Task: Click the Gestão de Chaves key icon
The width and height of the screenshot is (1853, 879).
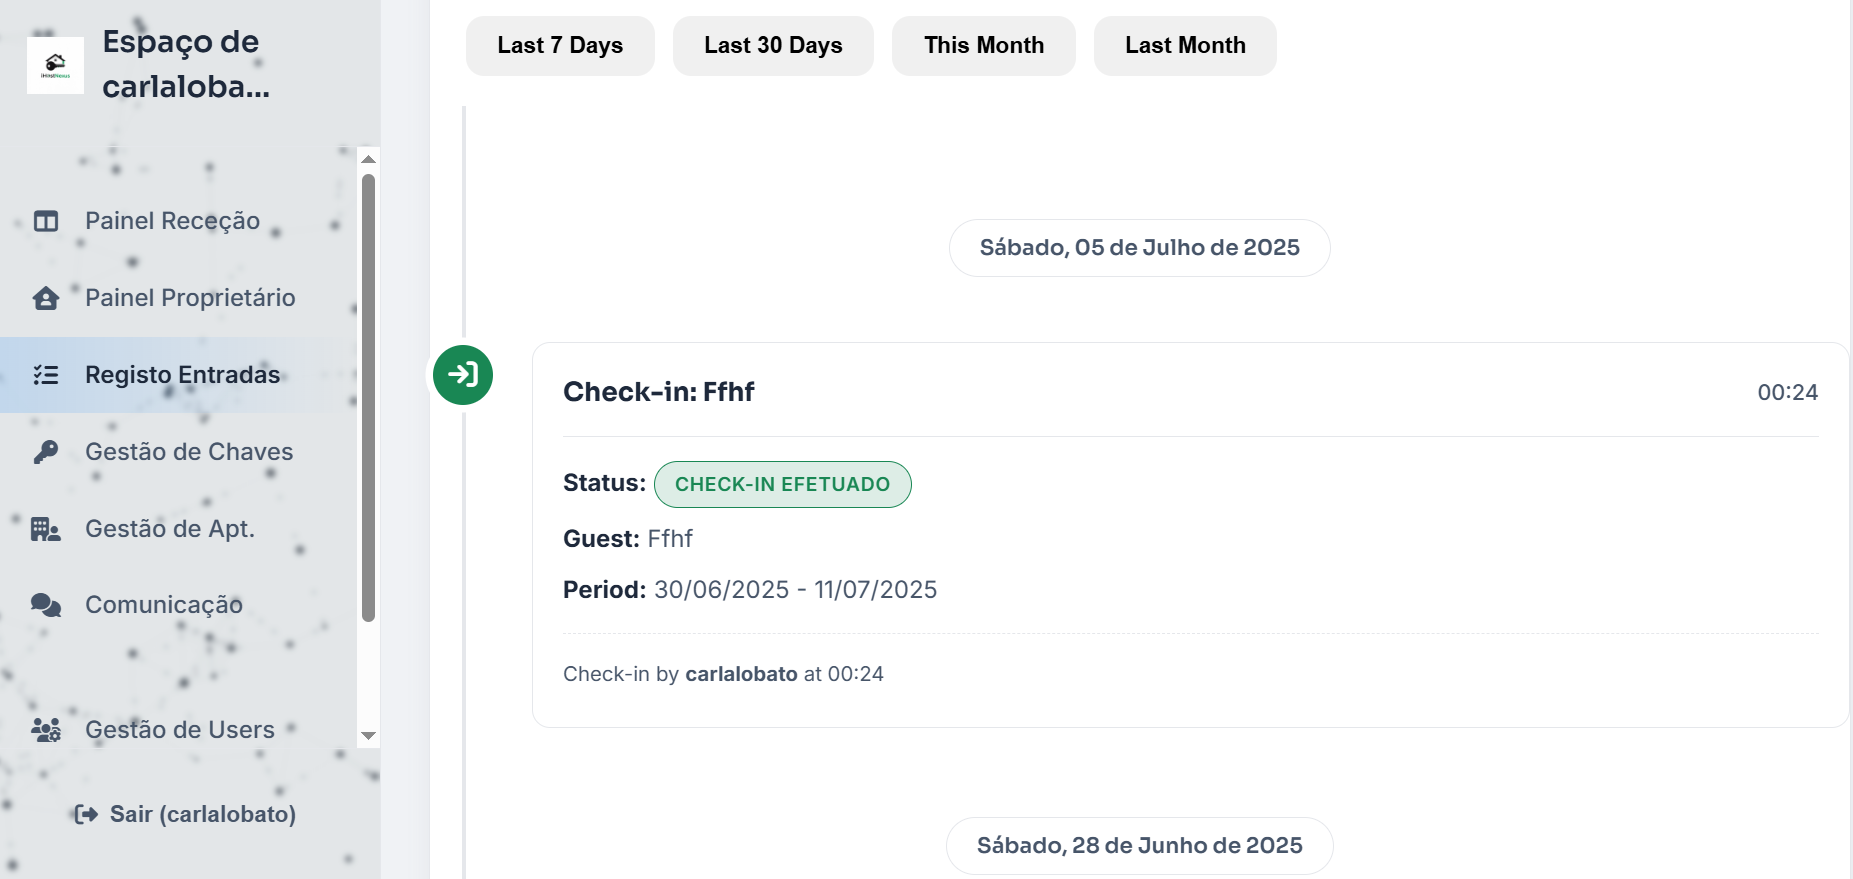Action: [46, 452]
